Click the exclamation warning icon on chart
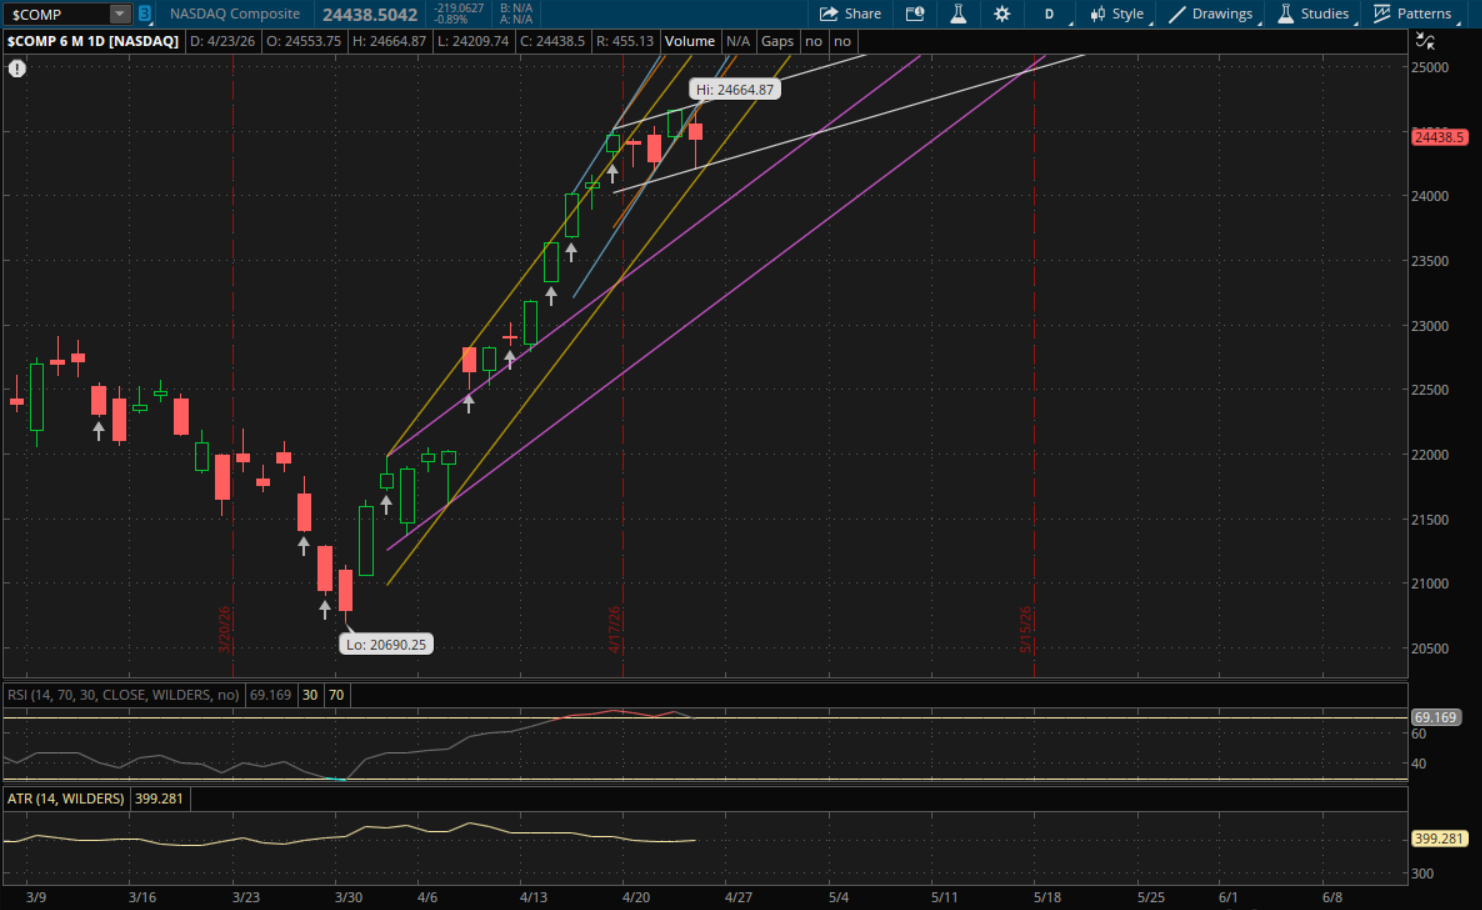This screenshot has height=910, width=1482. coord(17,69)
